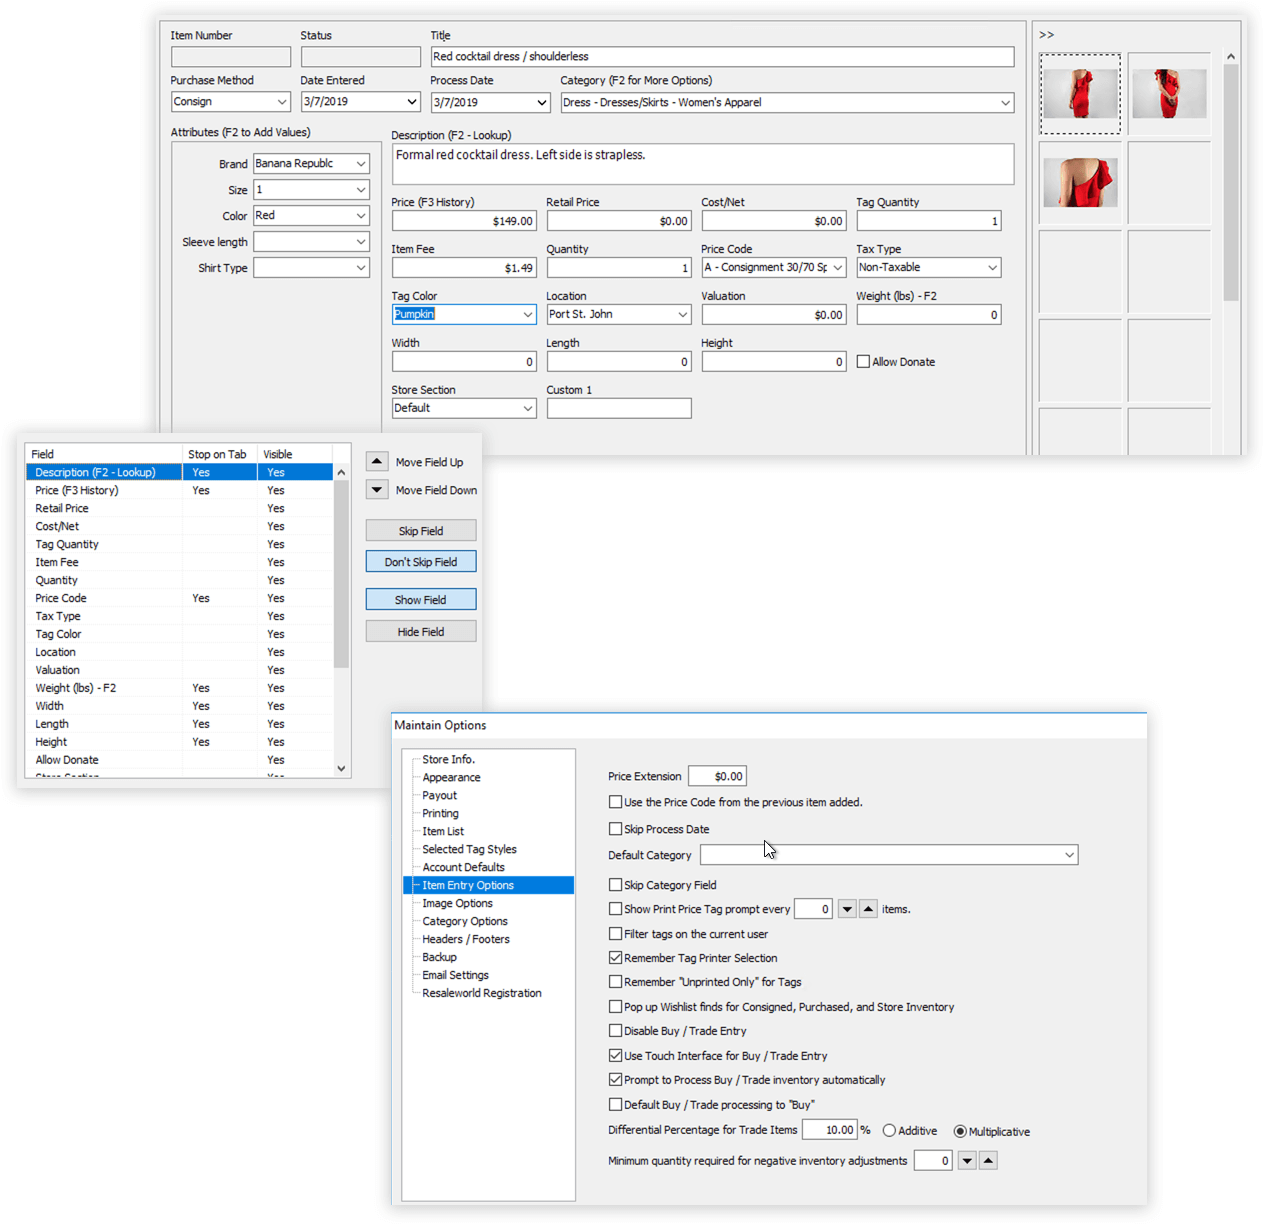Image resolution: width=1264 pixels, height=1224 pixels.
Task: Select Item Entry Options tree item
Action: 468,885
